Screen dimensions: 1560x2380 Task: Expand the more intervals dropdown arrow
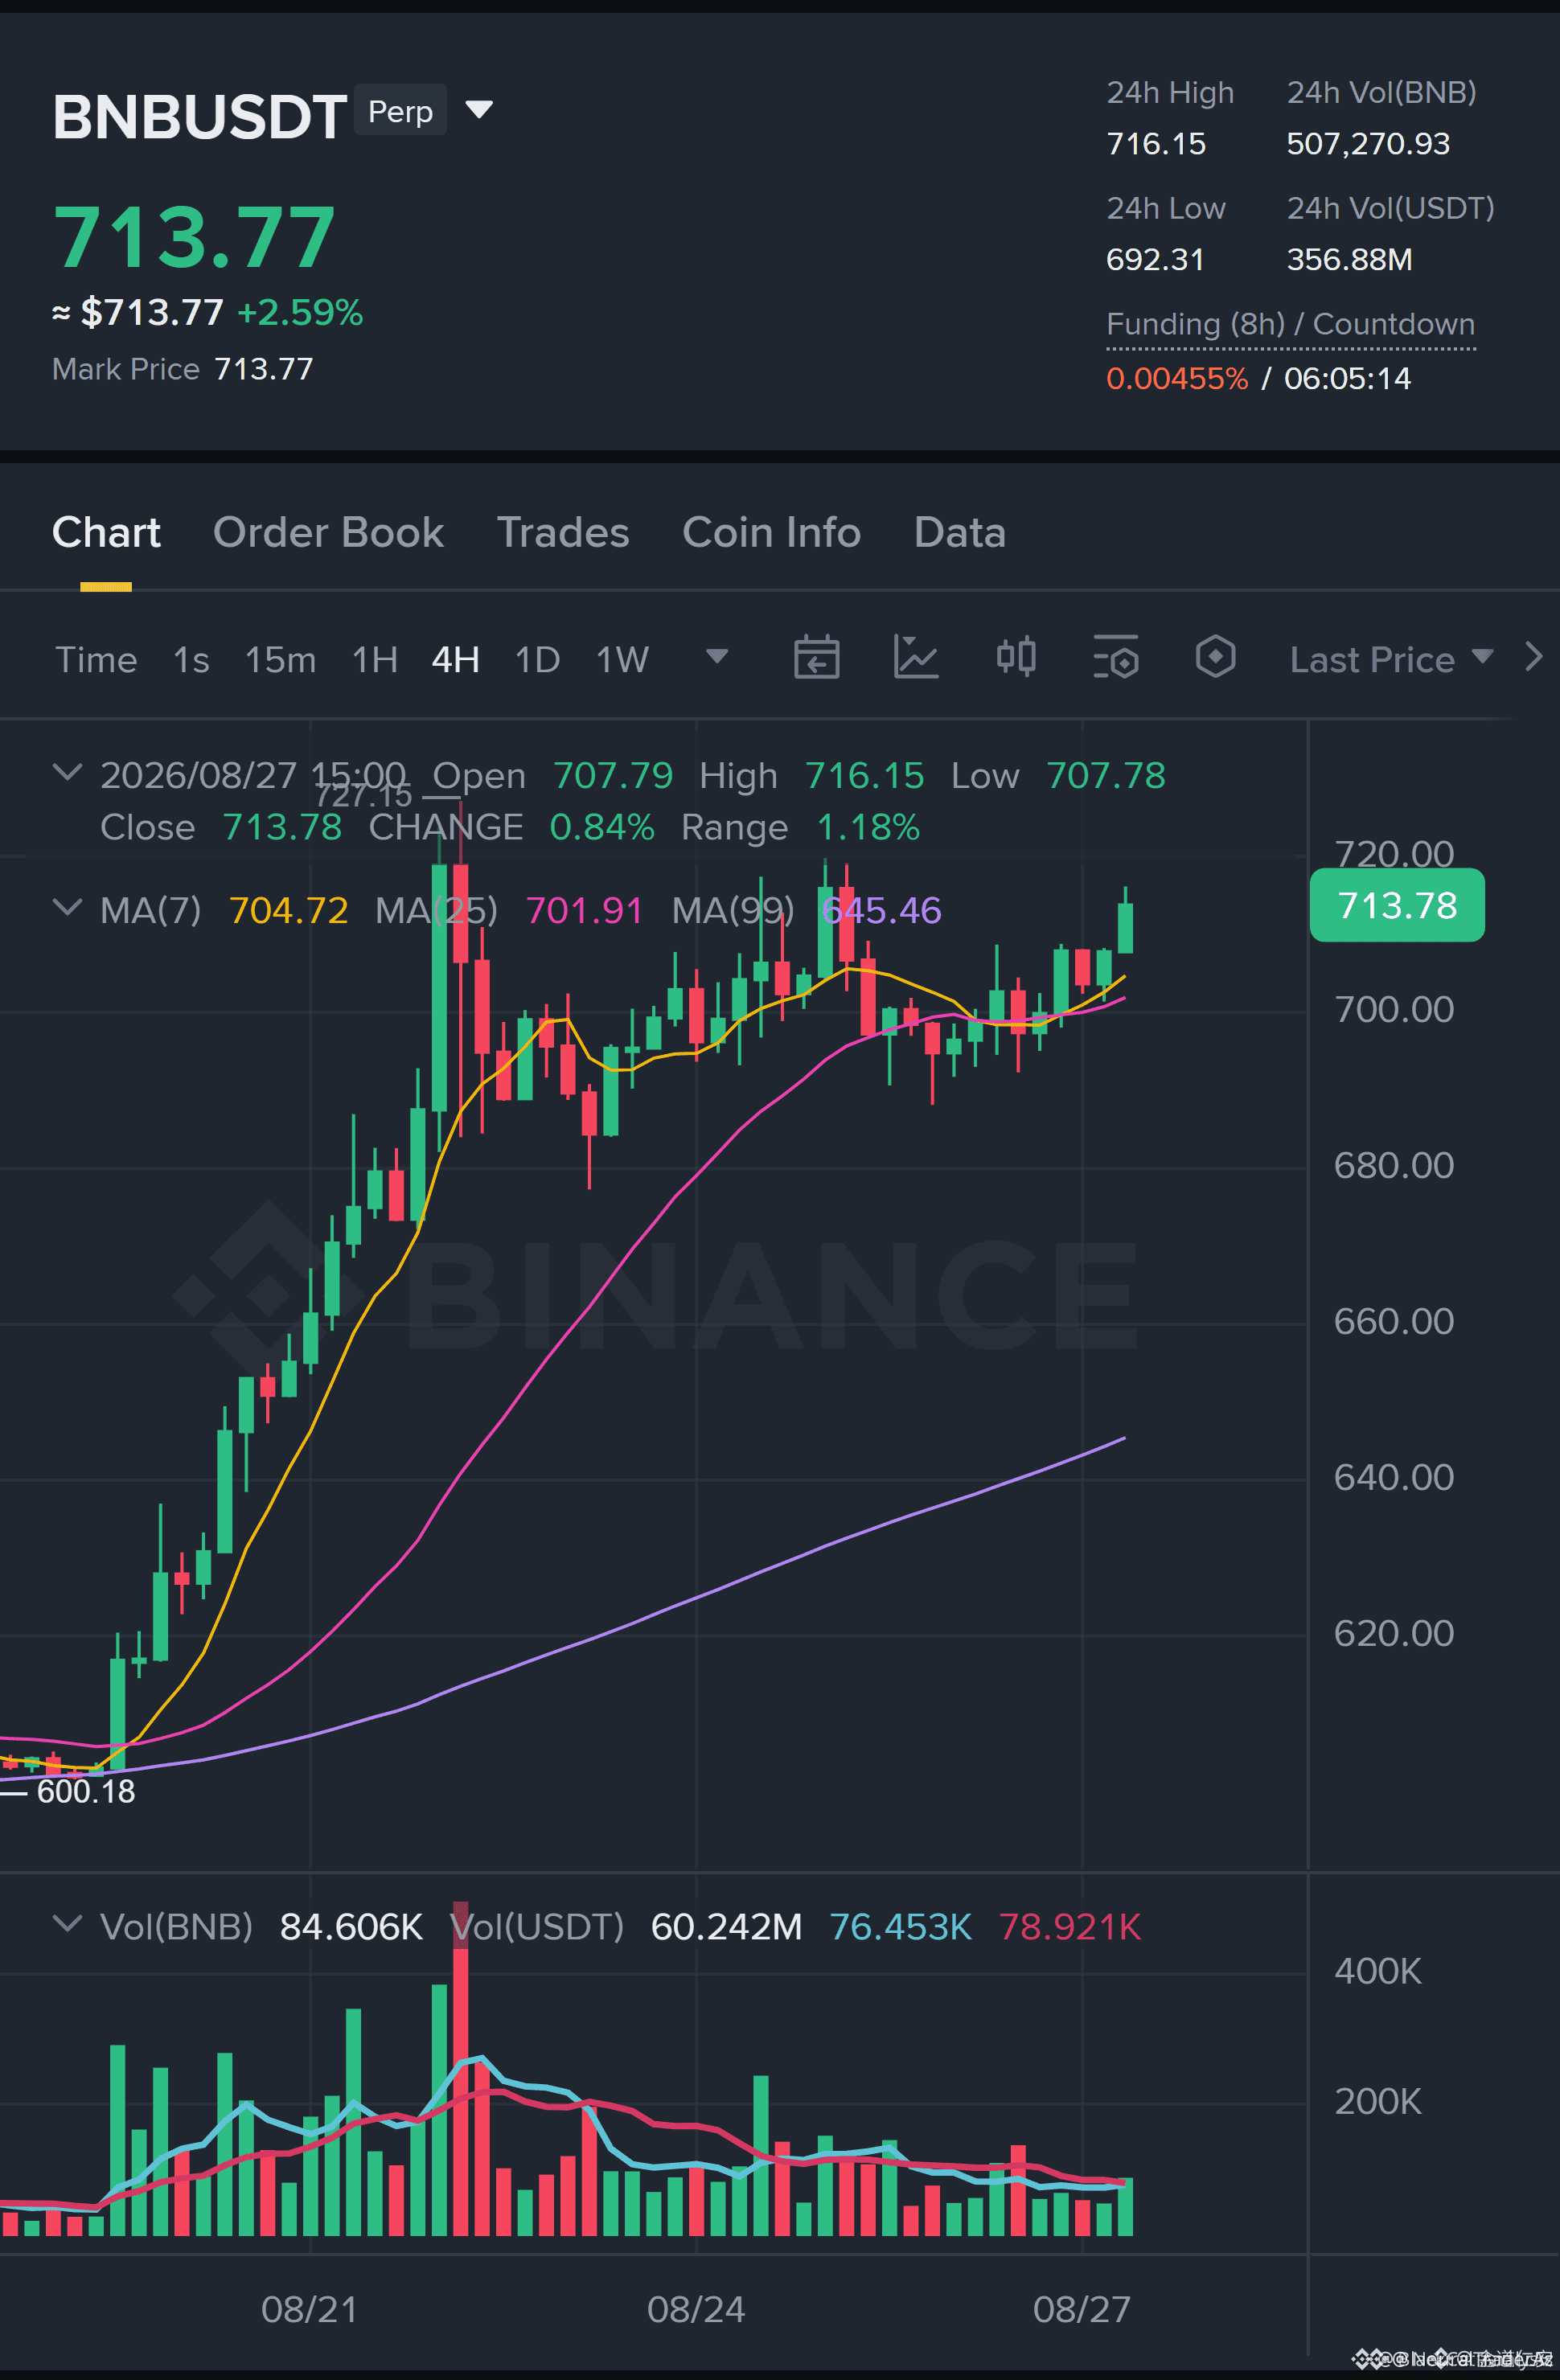[717, 656]
